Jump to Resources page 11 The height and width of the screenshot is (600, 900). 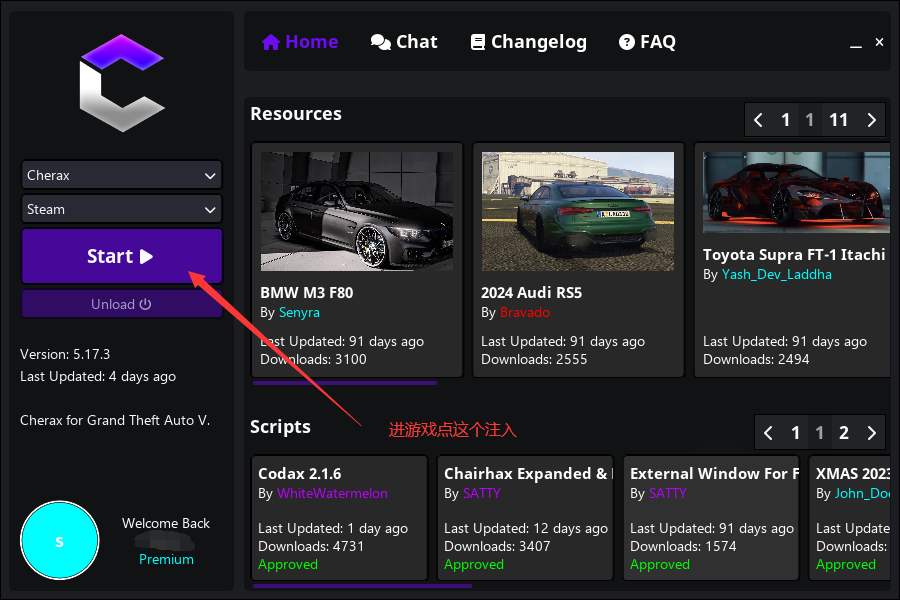click(838, 120)
